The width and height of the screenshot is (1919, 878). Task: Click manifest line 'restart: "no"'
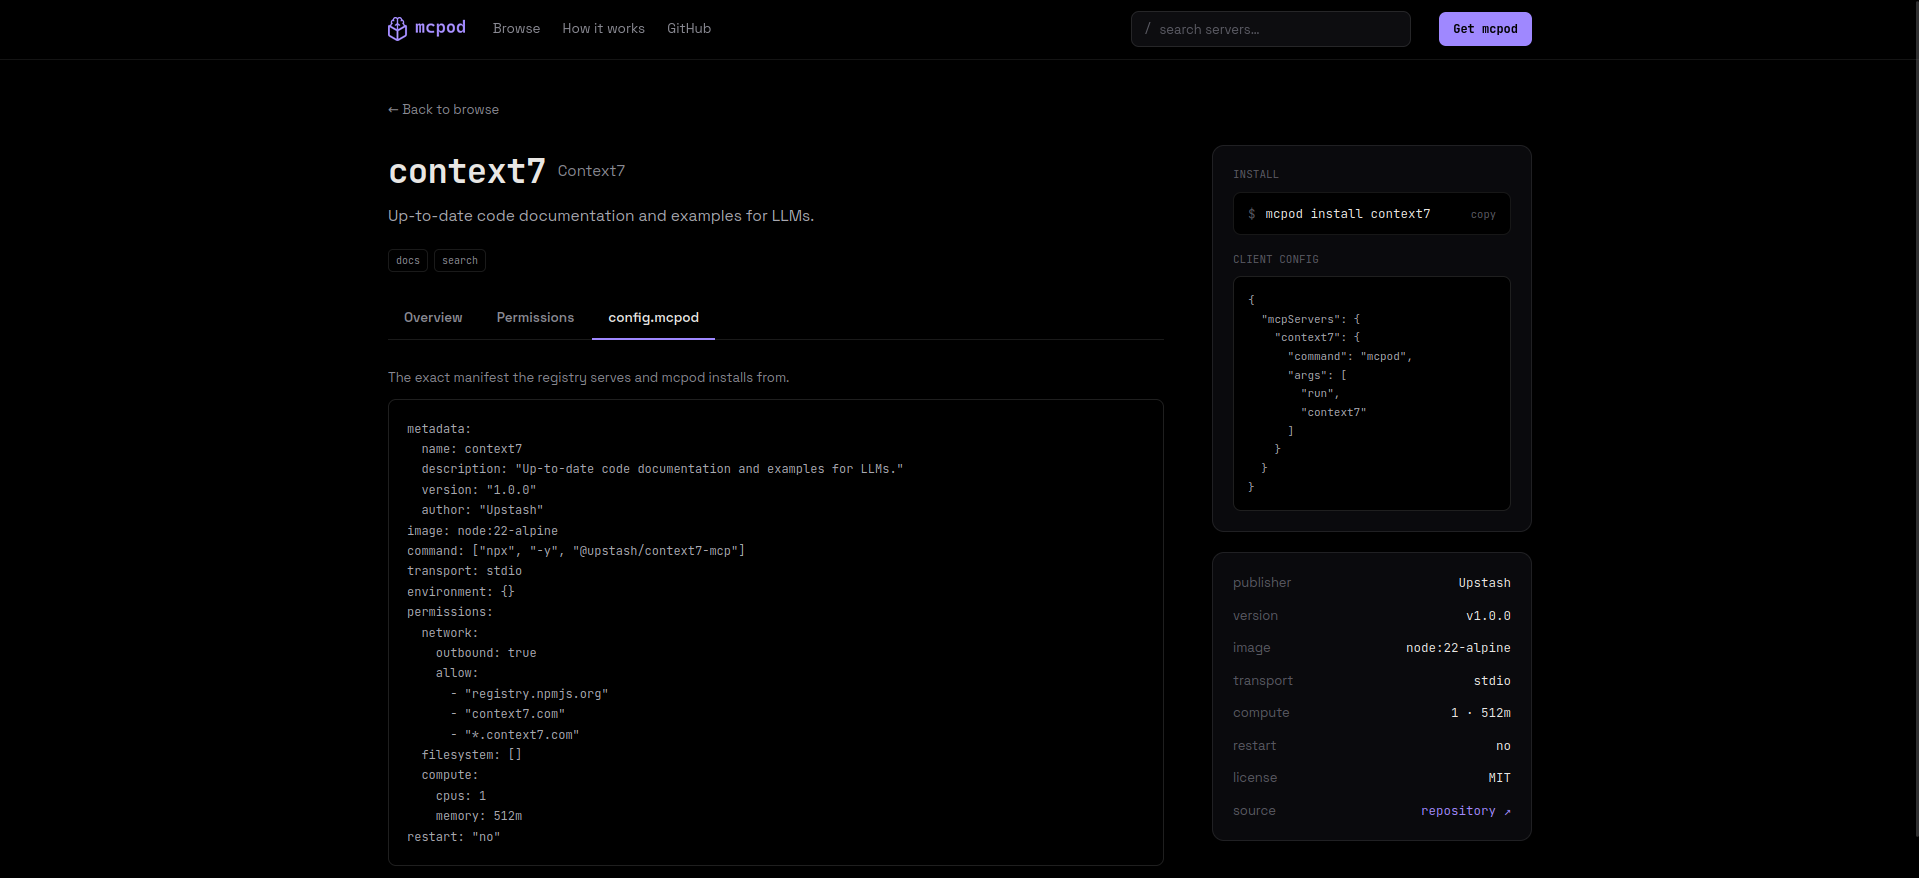click(x=453, y=837)
